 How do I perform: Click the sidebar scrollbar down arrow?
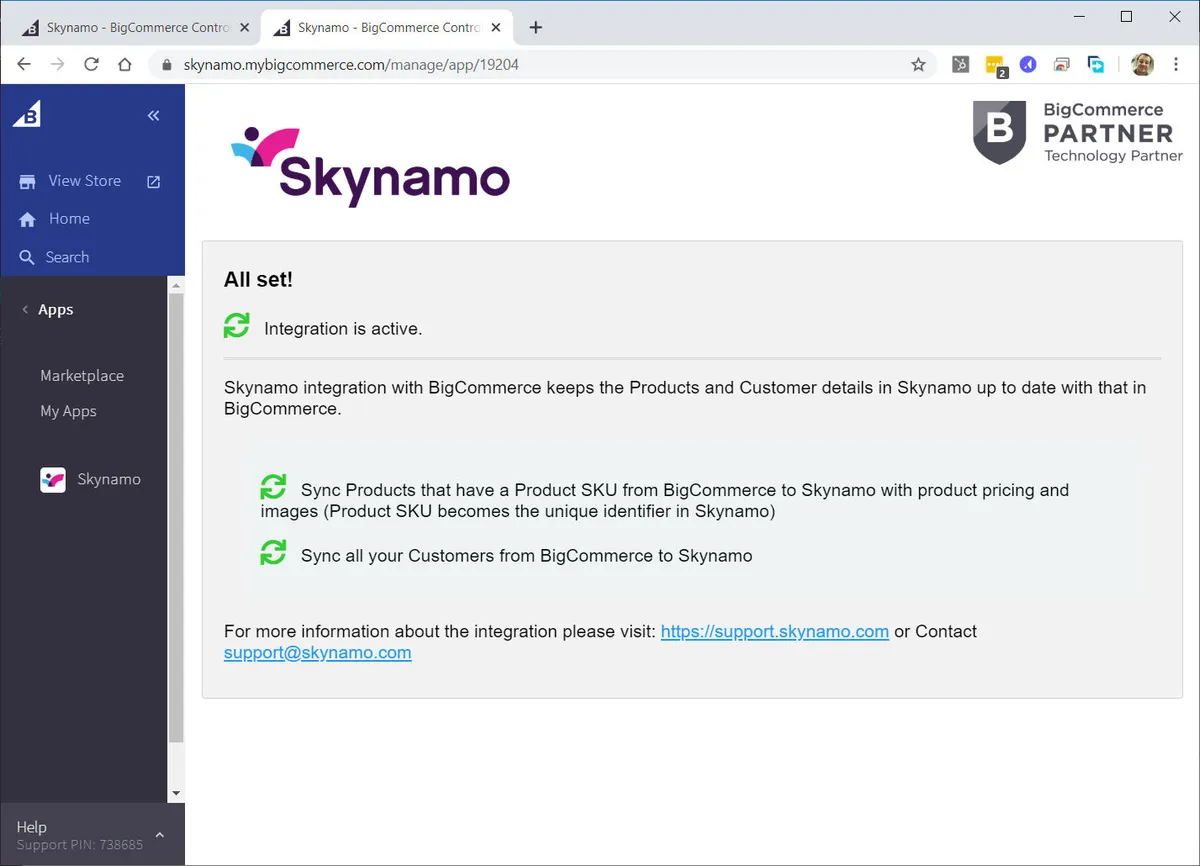(176, 793)
